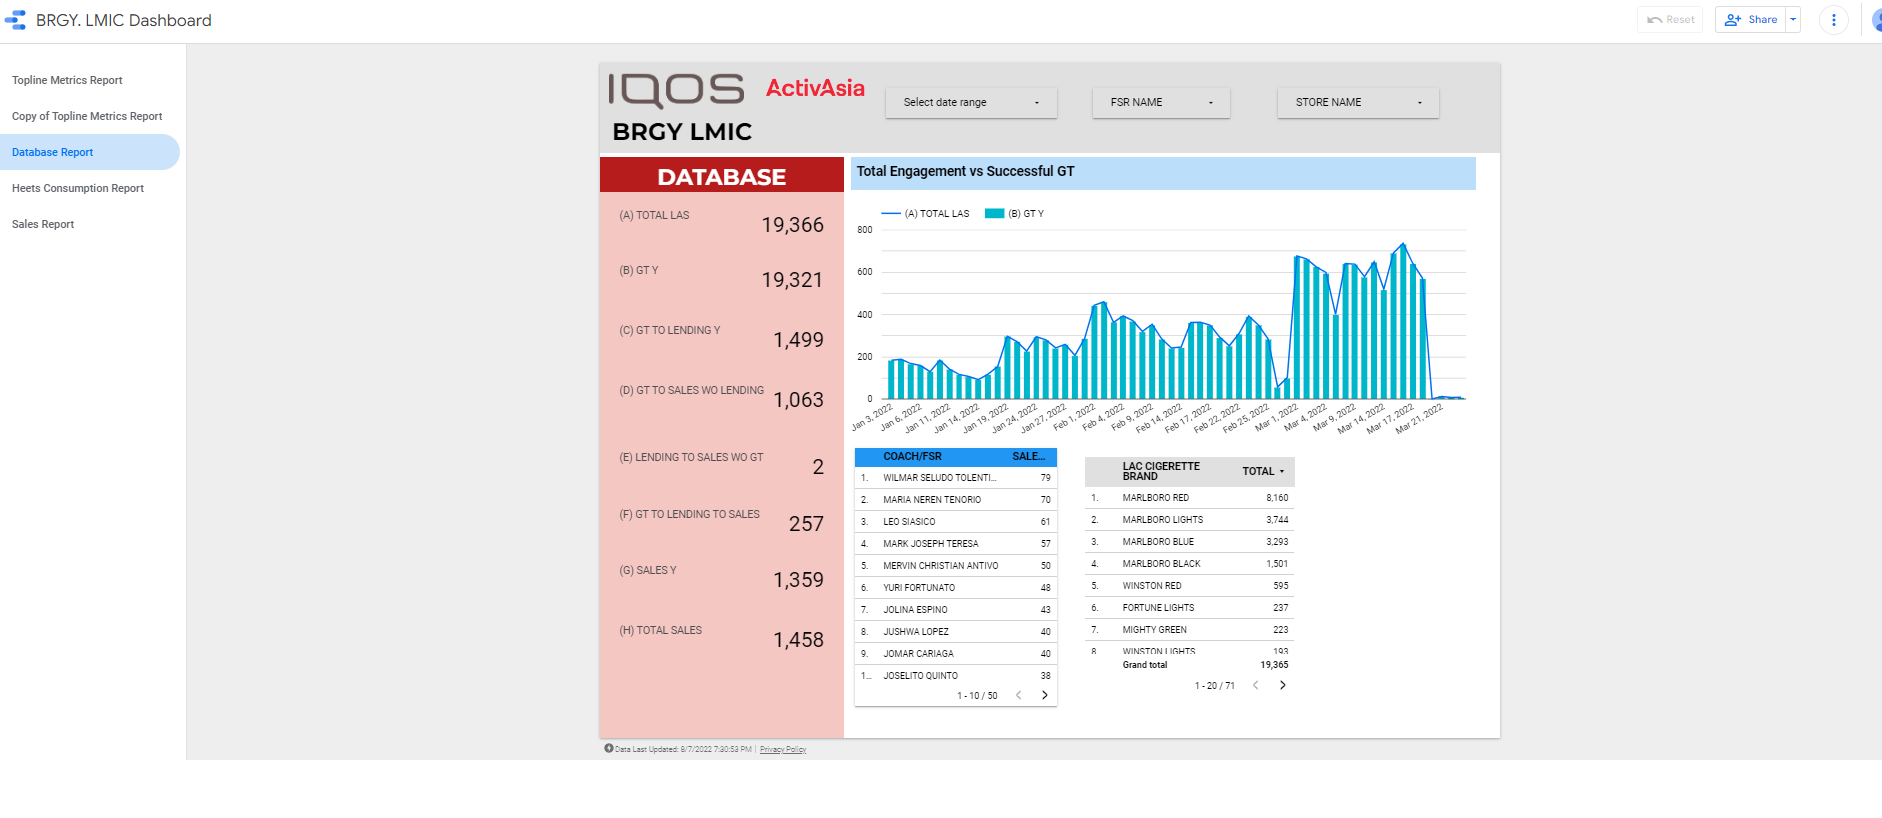
Task: Select MARLBORO BLACK brand row
Action: (1190, 564)
